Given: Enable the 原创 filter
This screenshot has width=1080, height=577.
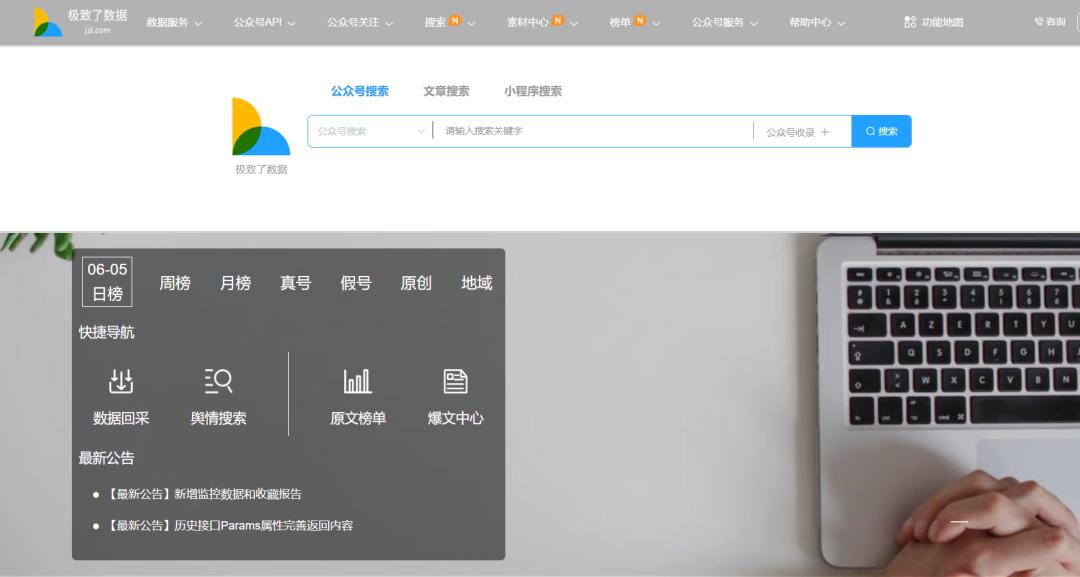Looking at the screenshot, I should 416,282.
